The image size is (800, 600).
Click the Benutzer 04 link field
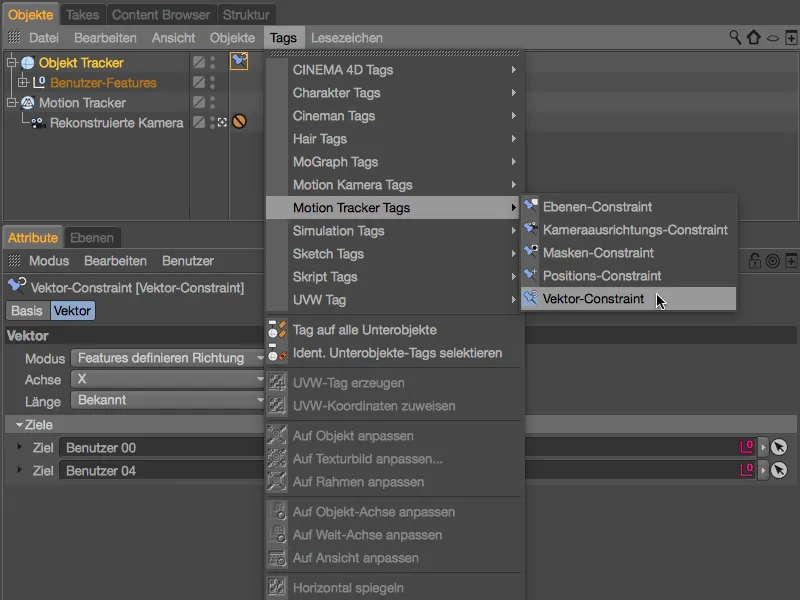coord(408,470)
